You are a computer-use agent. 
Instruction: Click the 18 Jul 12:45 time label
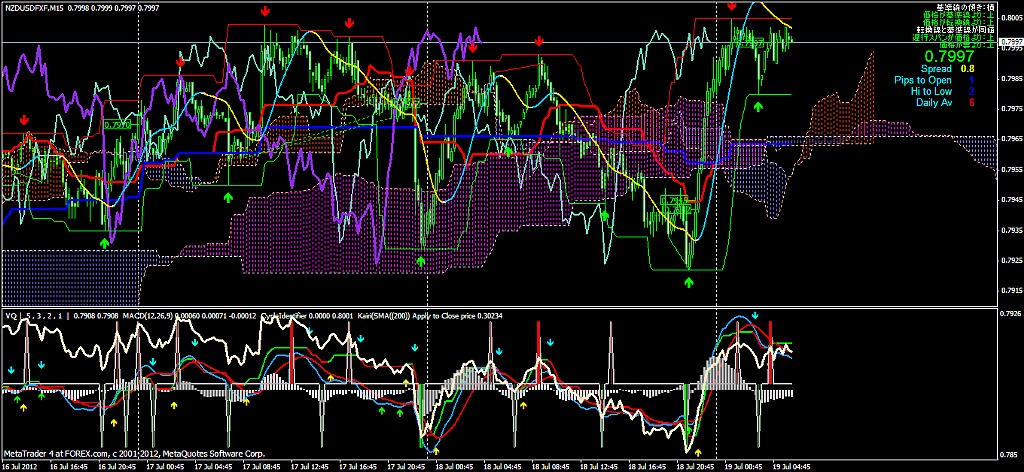(598, 467)
